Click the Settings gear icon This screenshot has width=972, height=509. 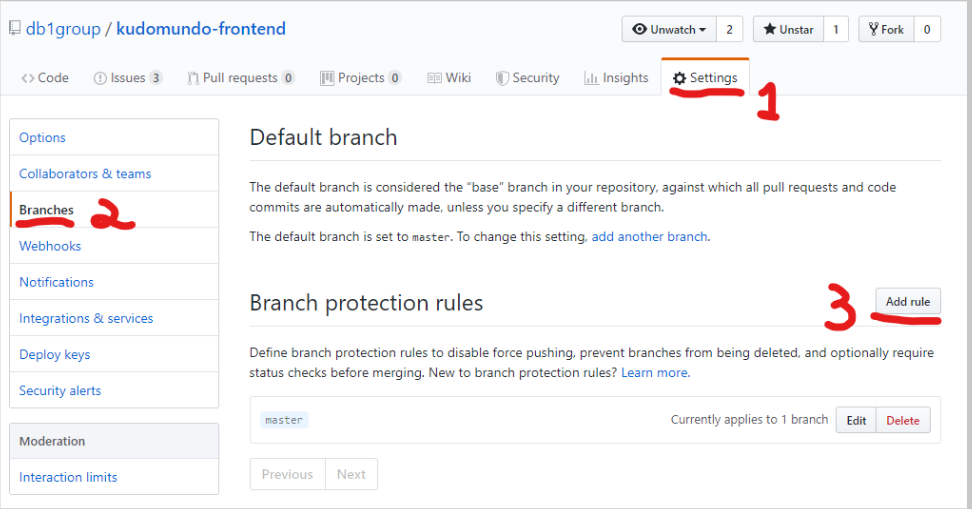(679, 78)
